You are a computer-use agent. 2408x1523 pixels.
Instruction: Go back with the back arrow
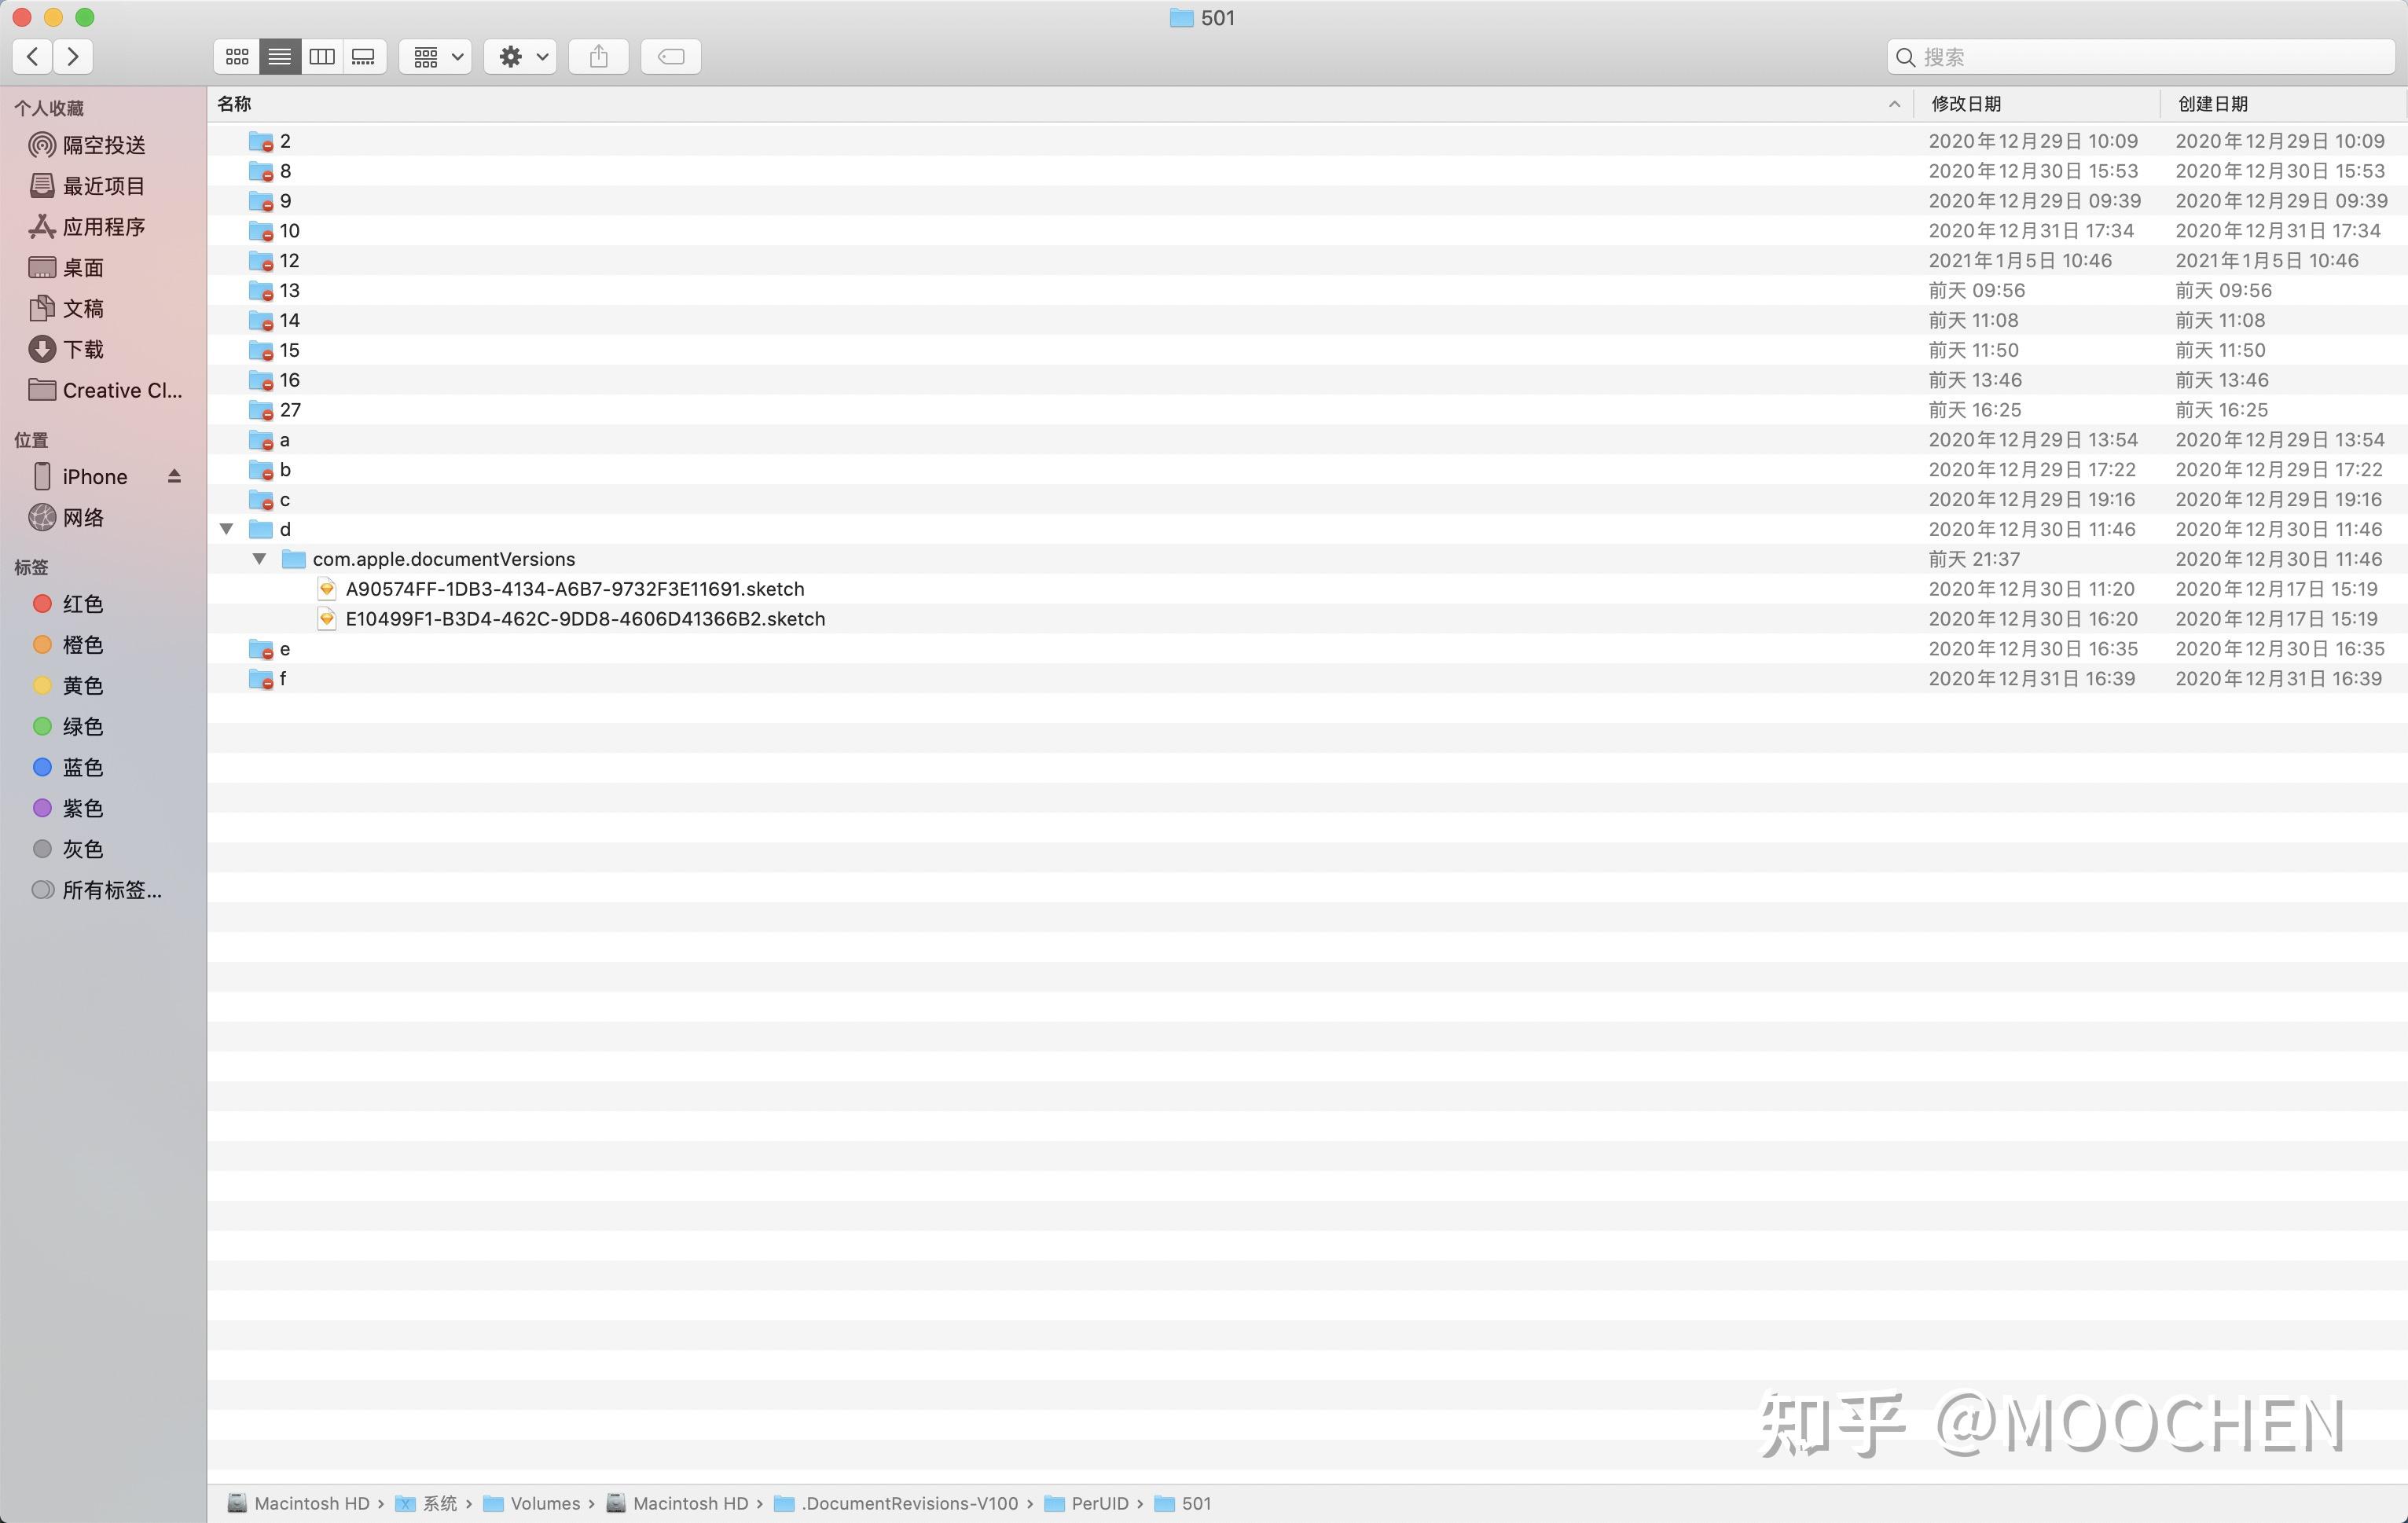pyautogui.click(x=33, y=57)
